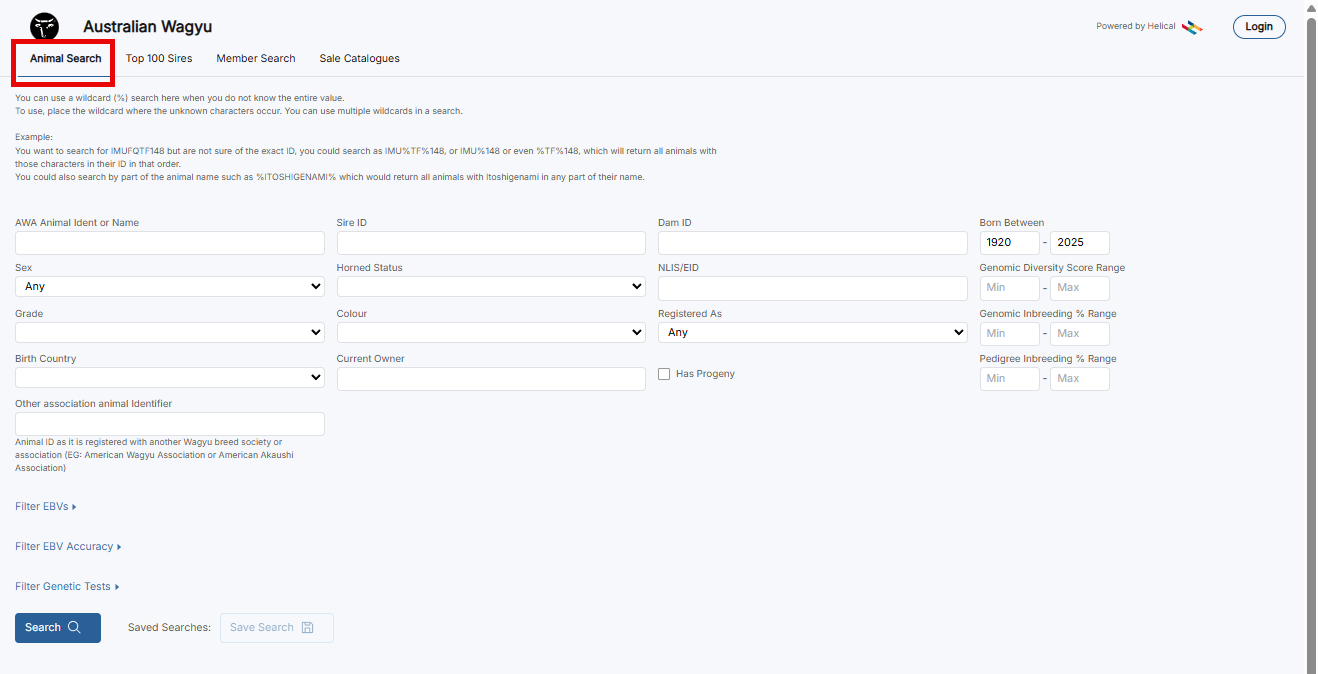Image resolution: width=1318 pixels, height=674 pixels.
Task: Click the Helical rainbow logo icon
Action: point(1192,27)
